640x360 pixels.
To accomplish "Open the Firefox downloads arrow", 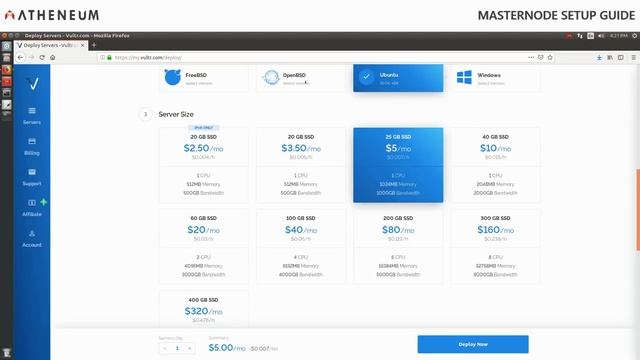I will tap(599, 58).
